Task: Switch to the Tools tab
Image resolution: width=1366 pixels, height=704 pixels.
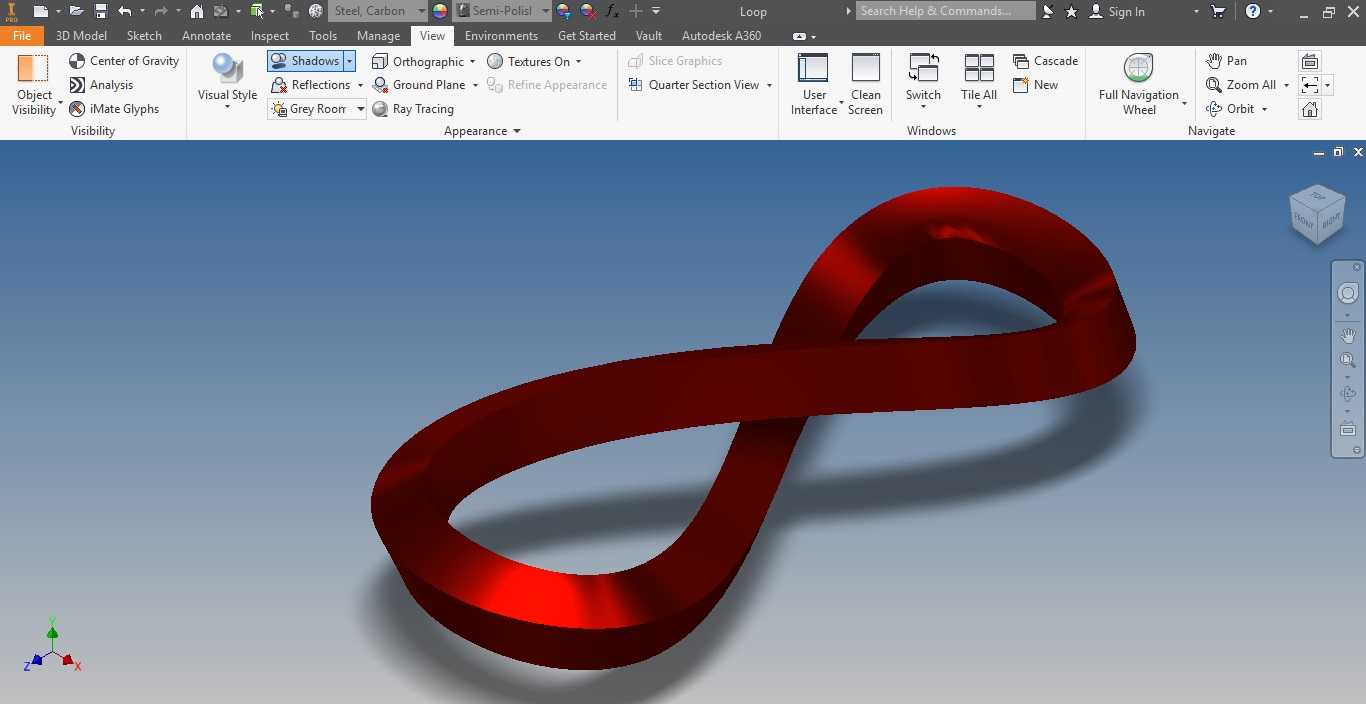Action: 323,35
